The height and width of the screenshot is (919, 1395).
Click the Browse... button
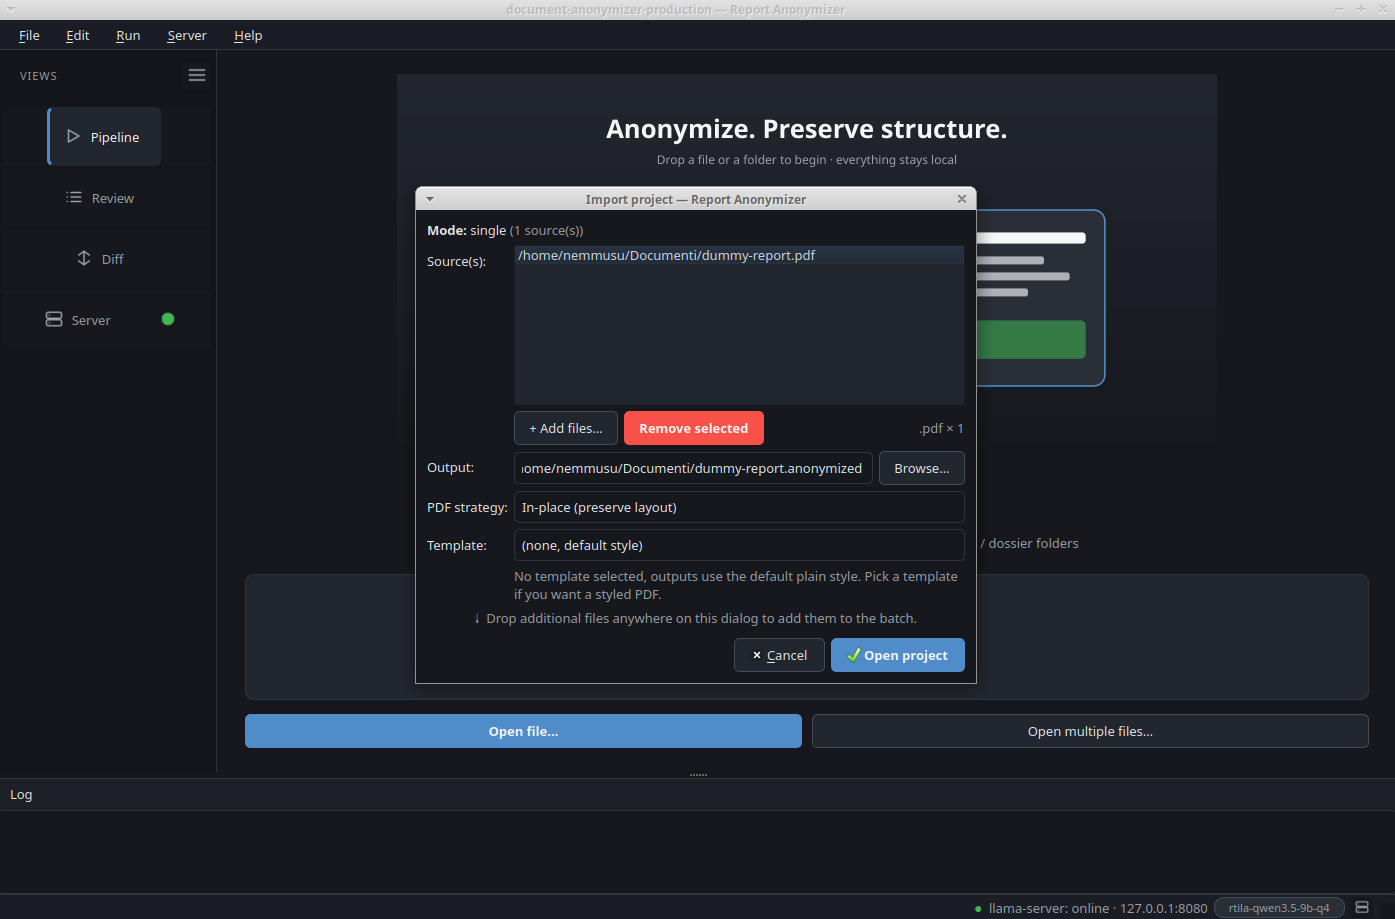coord(922,468)
